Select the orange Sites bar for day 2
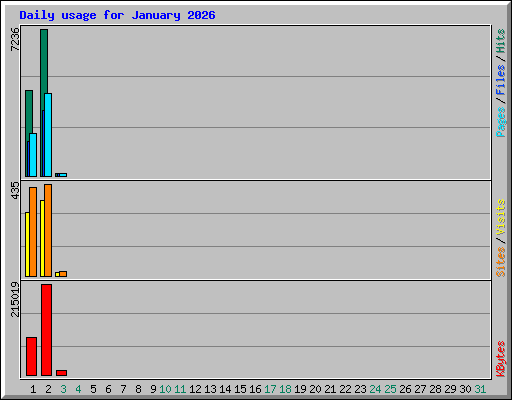The height and width of the screenshot is (400, 512). pyautogui.click(x=48, y=230)
